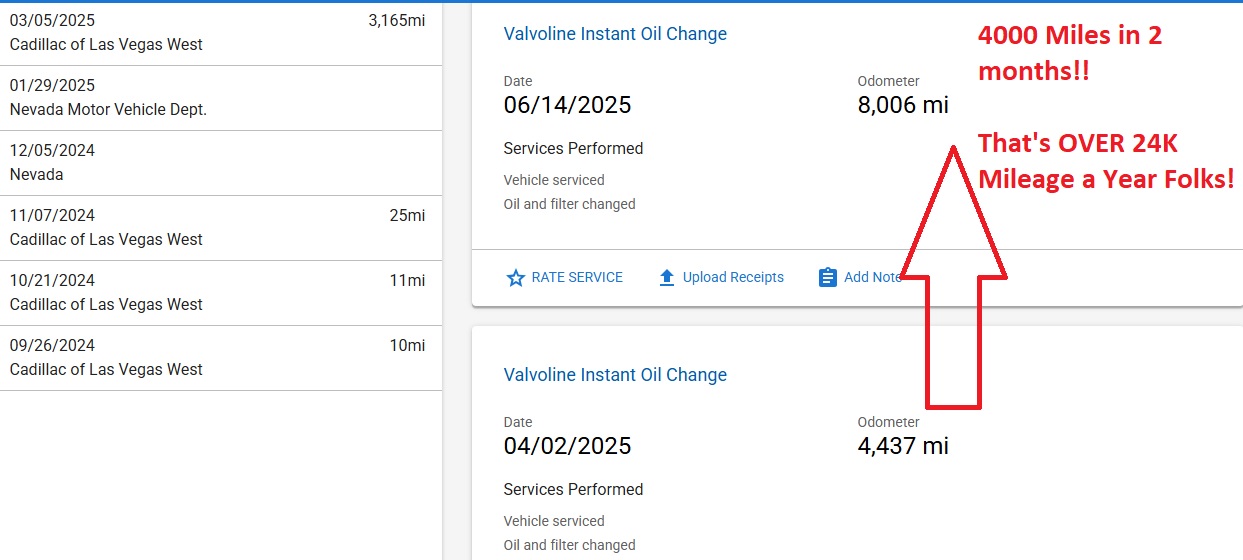Choose the Add Note text label
Screen dimensions: 1243x560
(x=871, y=278)
